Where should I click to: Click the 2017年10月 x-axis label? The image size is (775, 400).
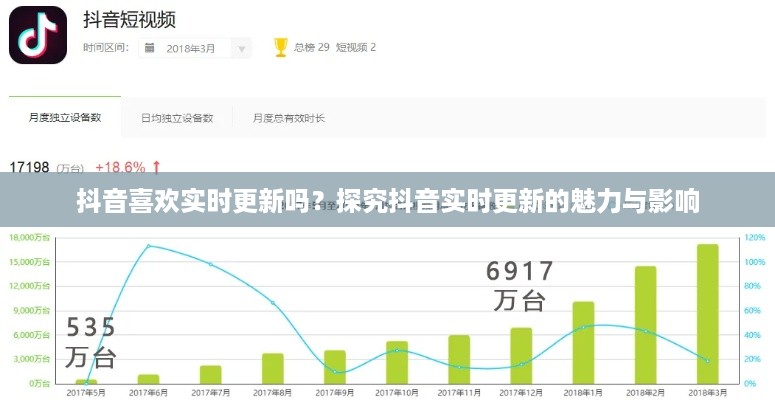click(x=397, y=393)
